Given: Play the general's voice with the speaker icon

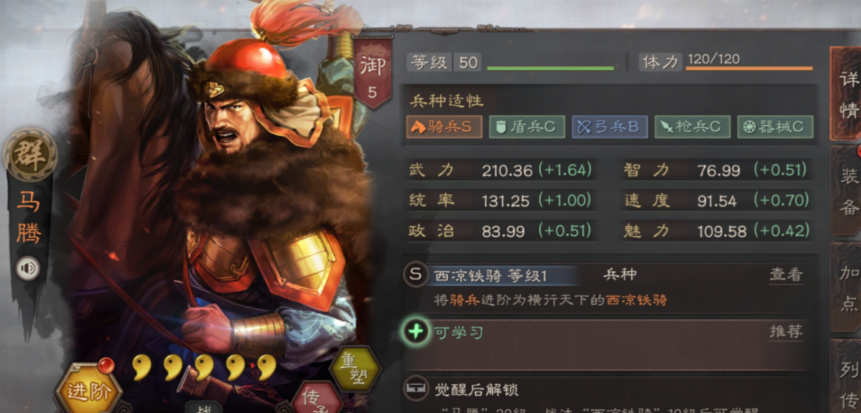Looking at the screenshot, I should (x=27, y=269).
